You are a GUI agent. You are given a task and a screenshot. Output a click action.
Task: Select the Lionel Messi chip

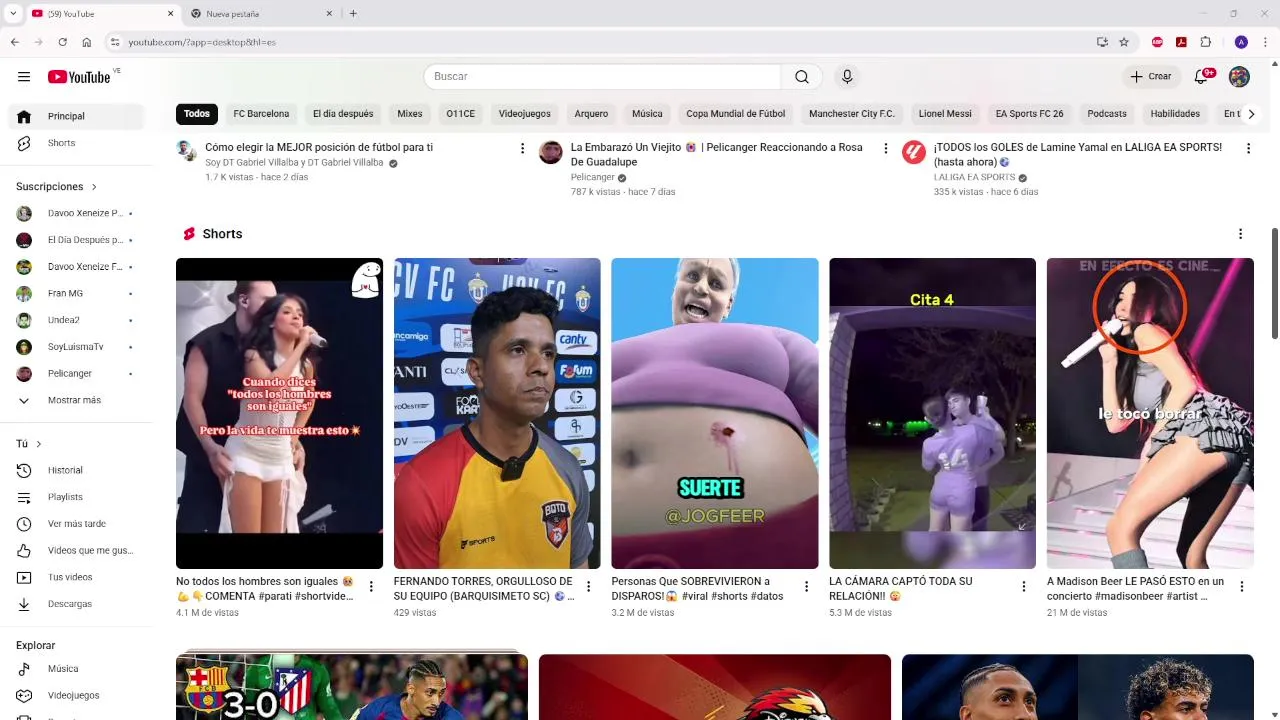(945, 114)
